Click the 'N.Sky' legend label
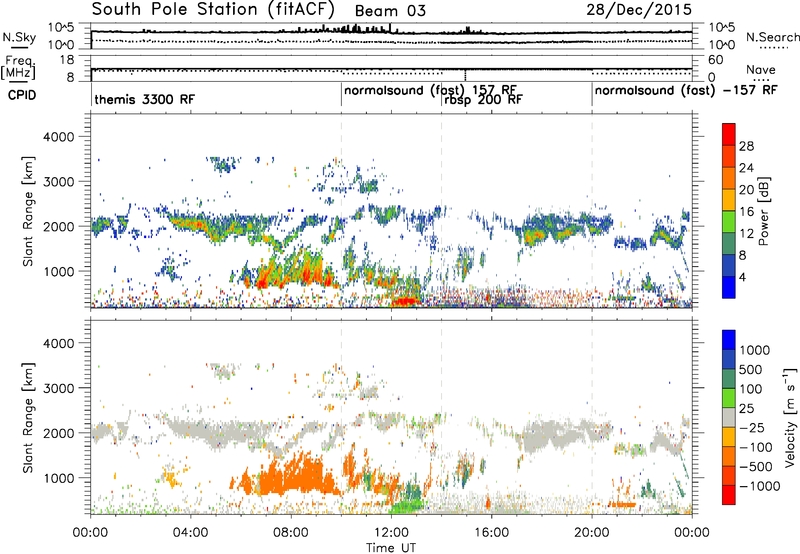Screen dimensions: 800x554 pyautogui.click(x=19, y=37)
